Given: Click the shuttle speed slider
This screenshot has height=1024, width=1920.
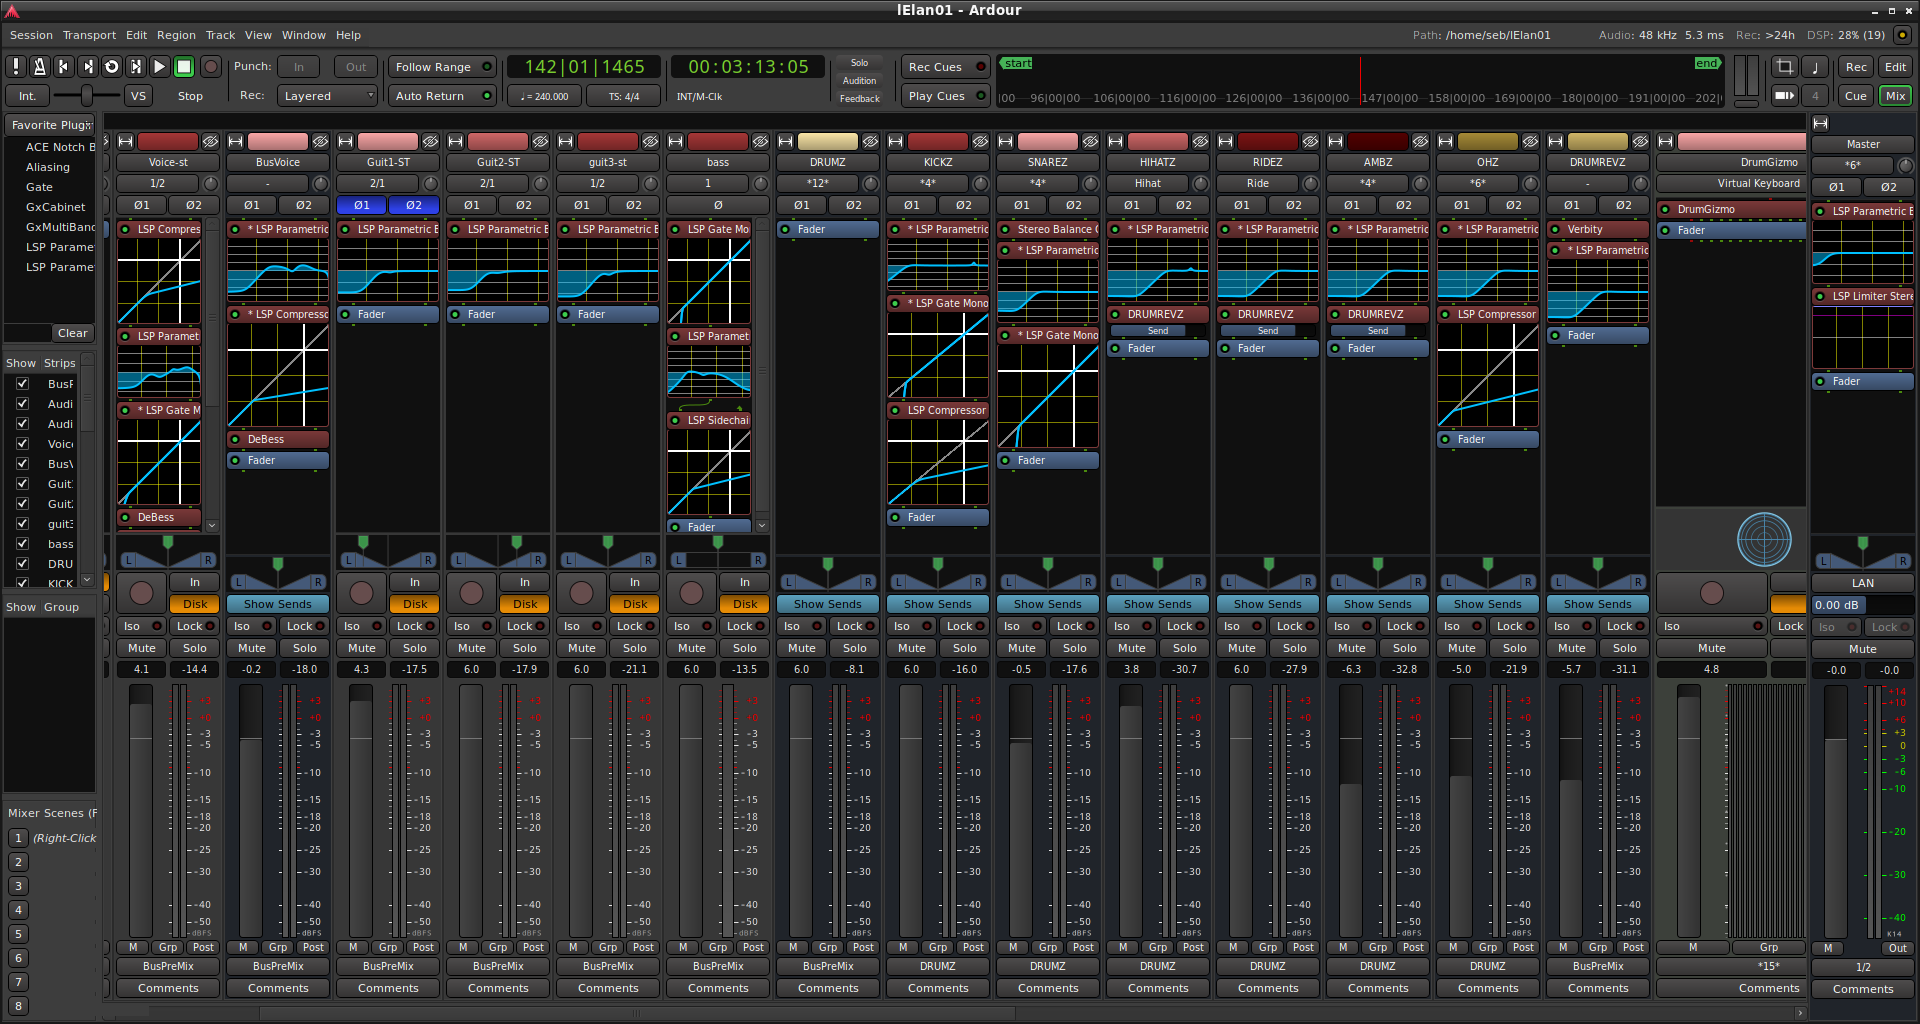Looking at the screenshot, I should (x=87, y=96).
